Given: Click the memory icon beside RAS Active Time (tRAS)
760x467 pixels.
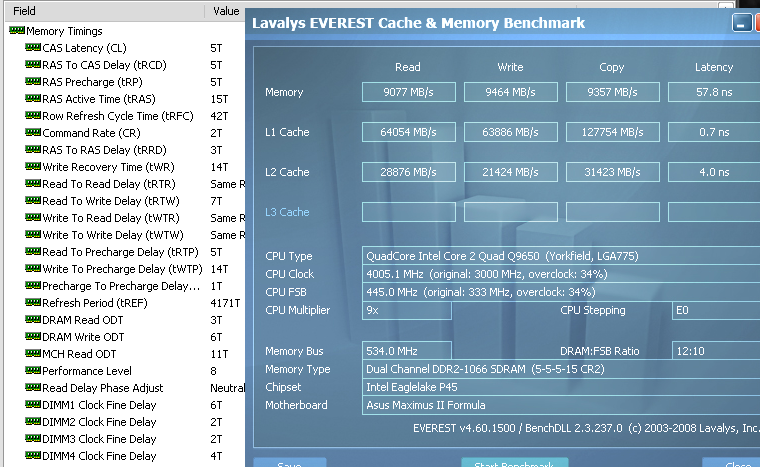Looking at the screenshot, I should point(33,98).
